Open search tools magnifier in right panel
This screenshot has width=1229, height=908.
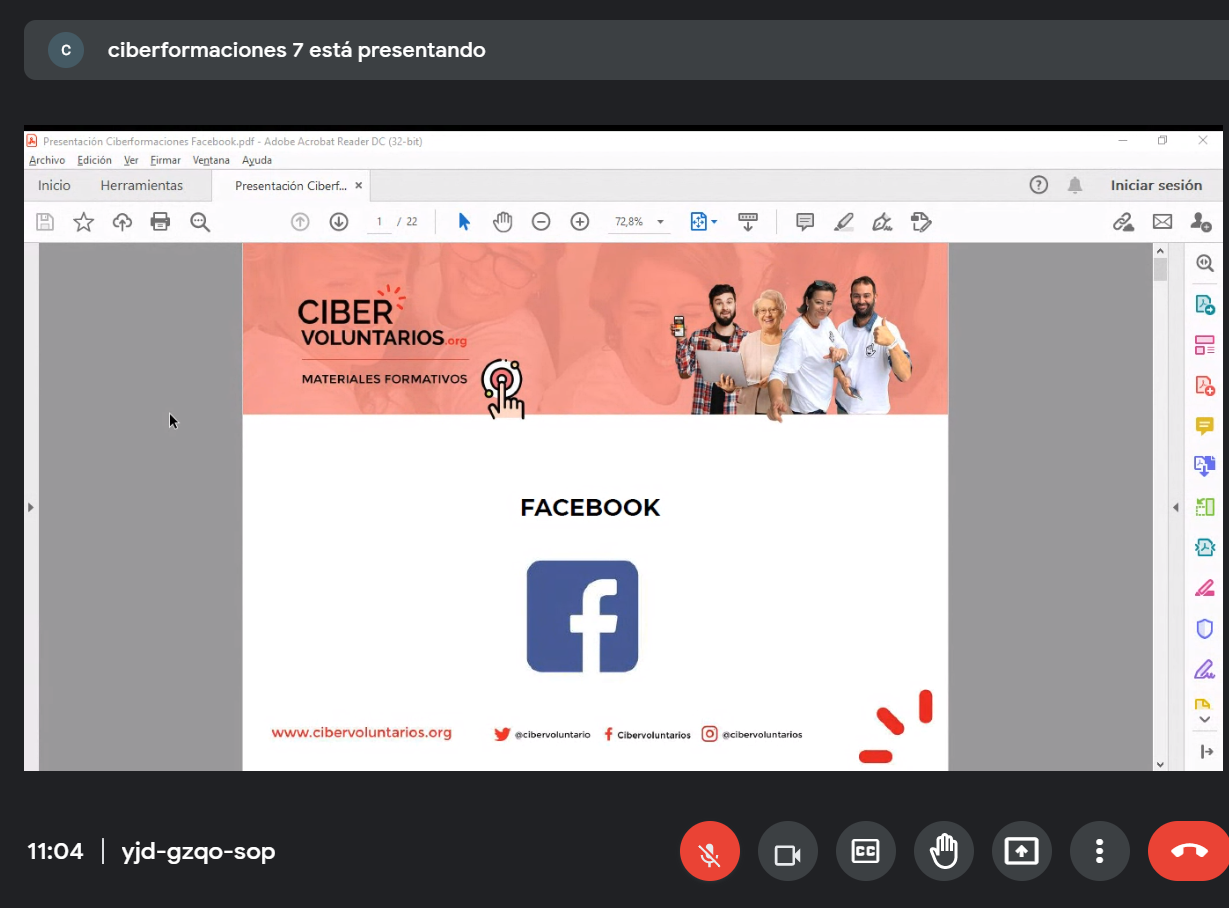[x=1205, y=263]
